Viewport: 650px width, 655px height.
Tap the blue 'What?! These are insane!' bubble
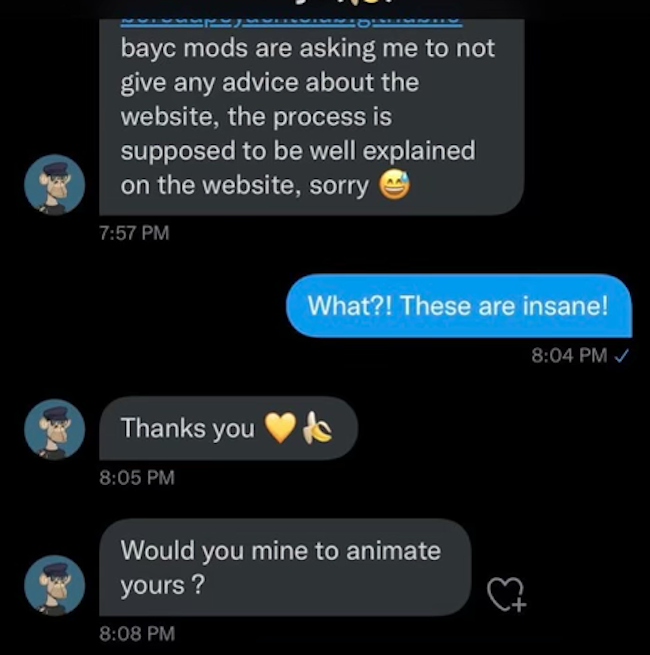(x=458, y=305)
